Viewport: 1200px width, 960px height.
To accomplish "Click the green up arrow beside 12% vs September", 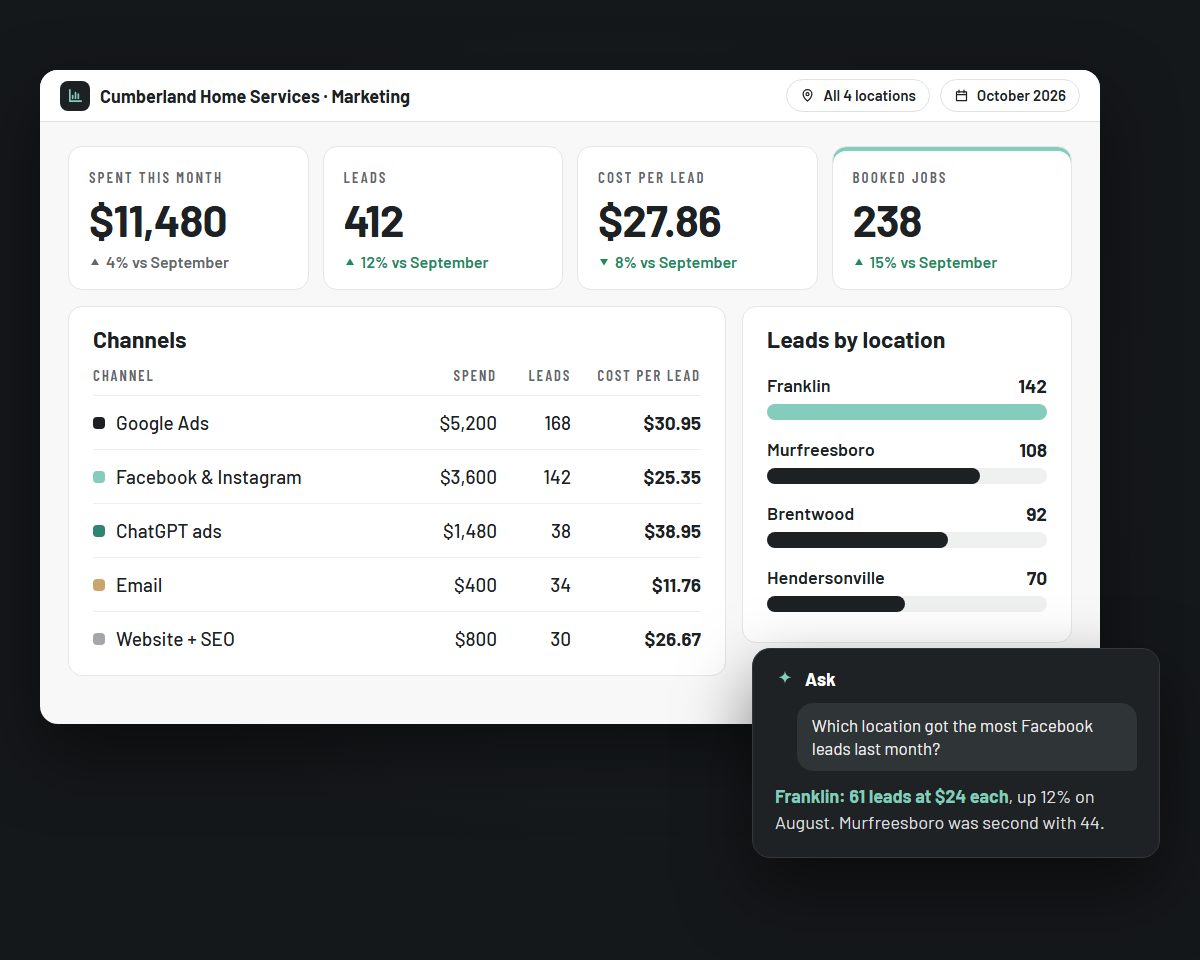I will (350, 263).
